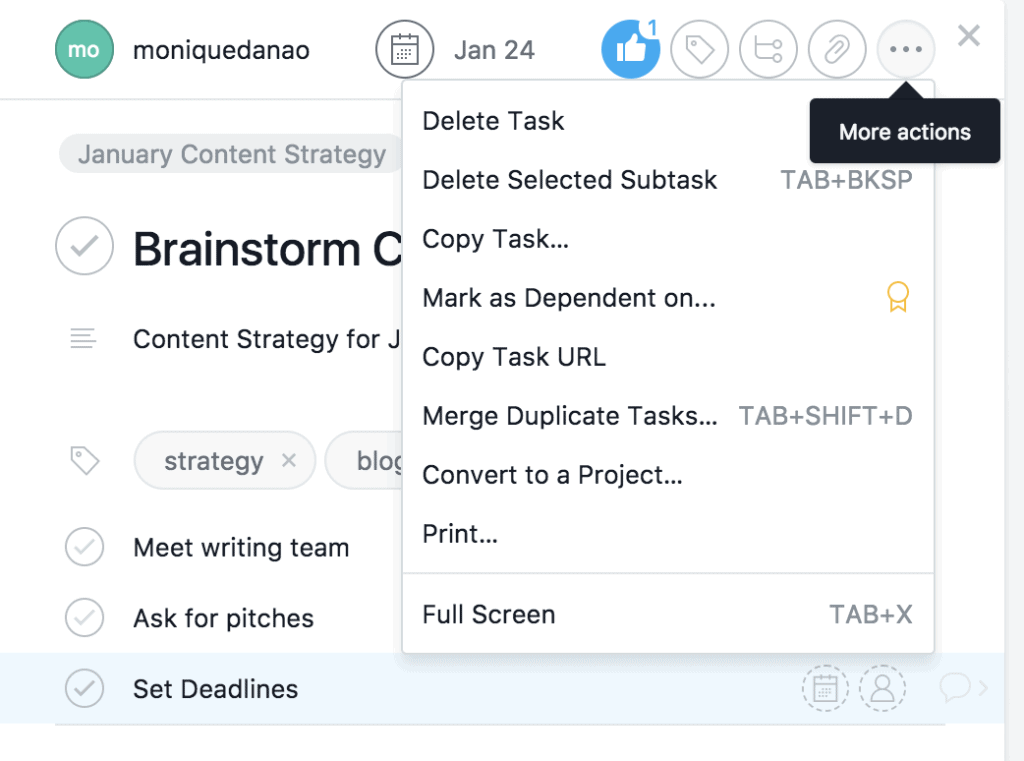Select Delete Task from the menu
Screen dimensions: 1024x761
tap(493, 120)
